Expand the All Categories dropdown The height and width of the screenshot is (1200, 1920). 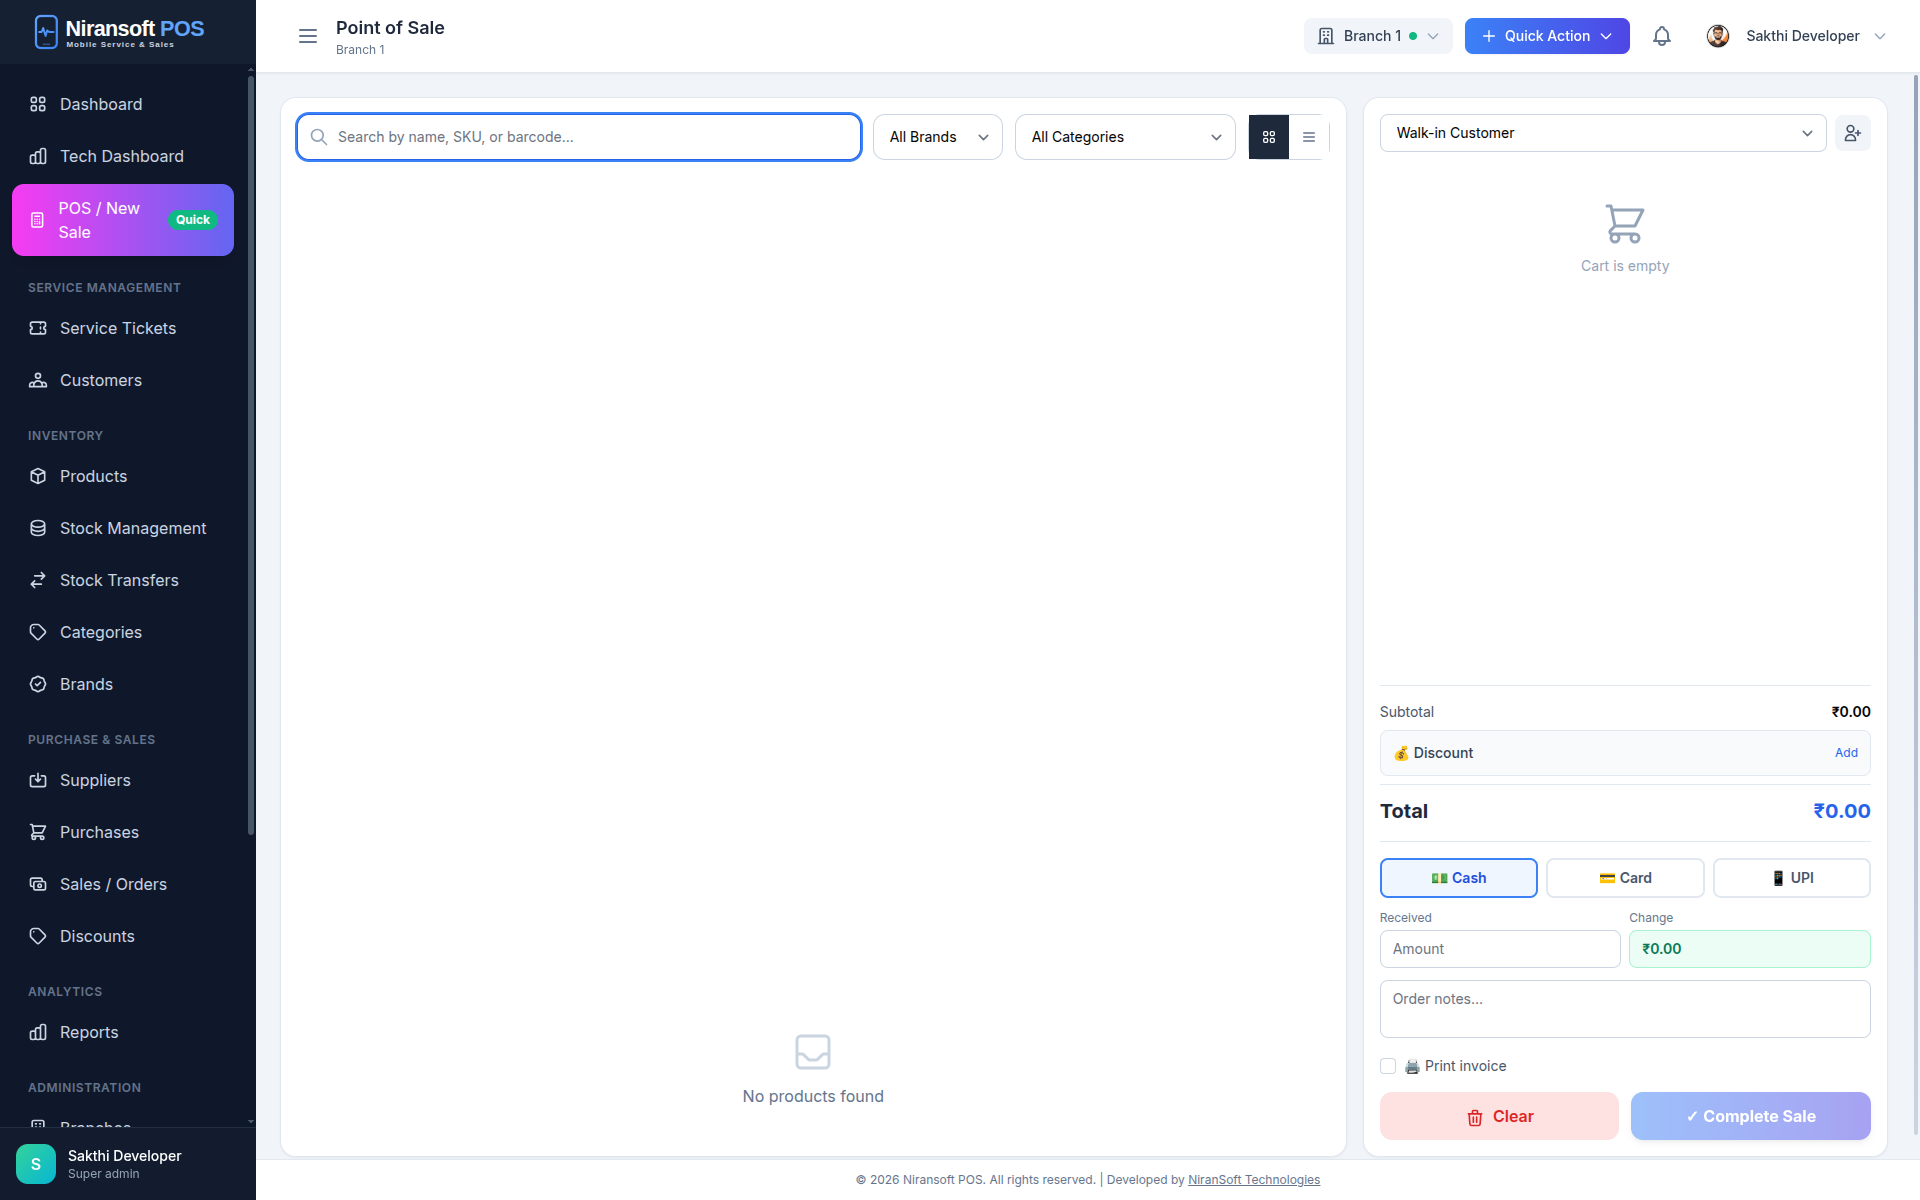point(1124,137)
